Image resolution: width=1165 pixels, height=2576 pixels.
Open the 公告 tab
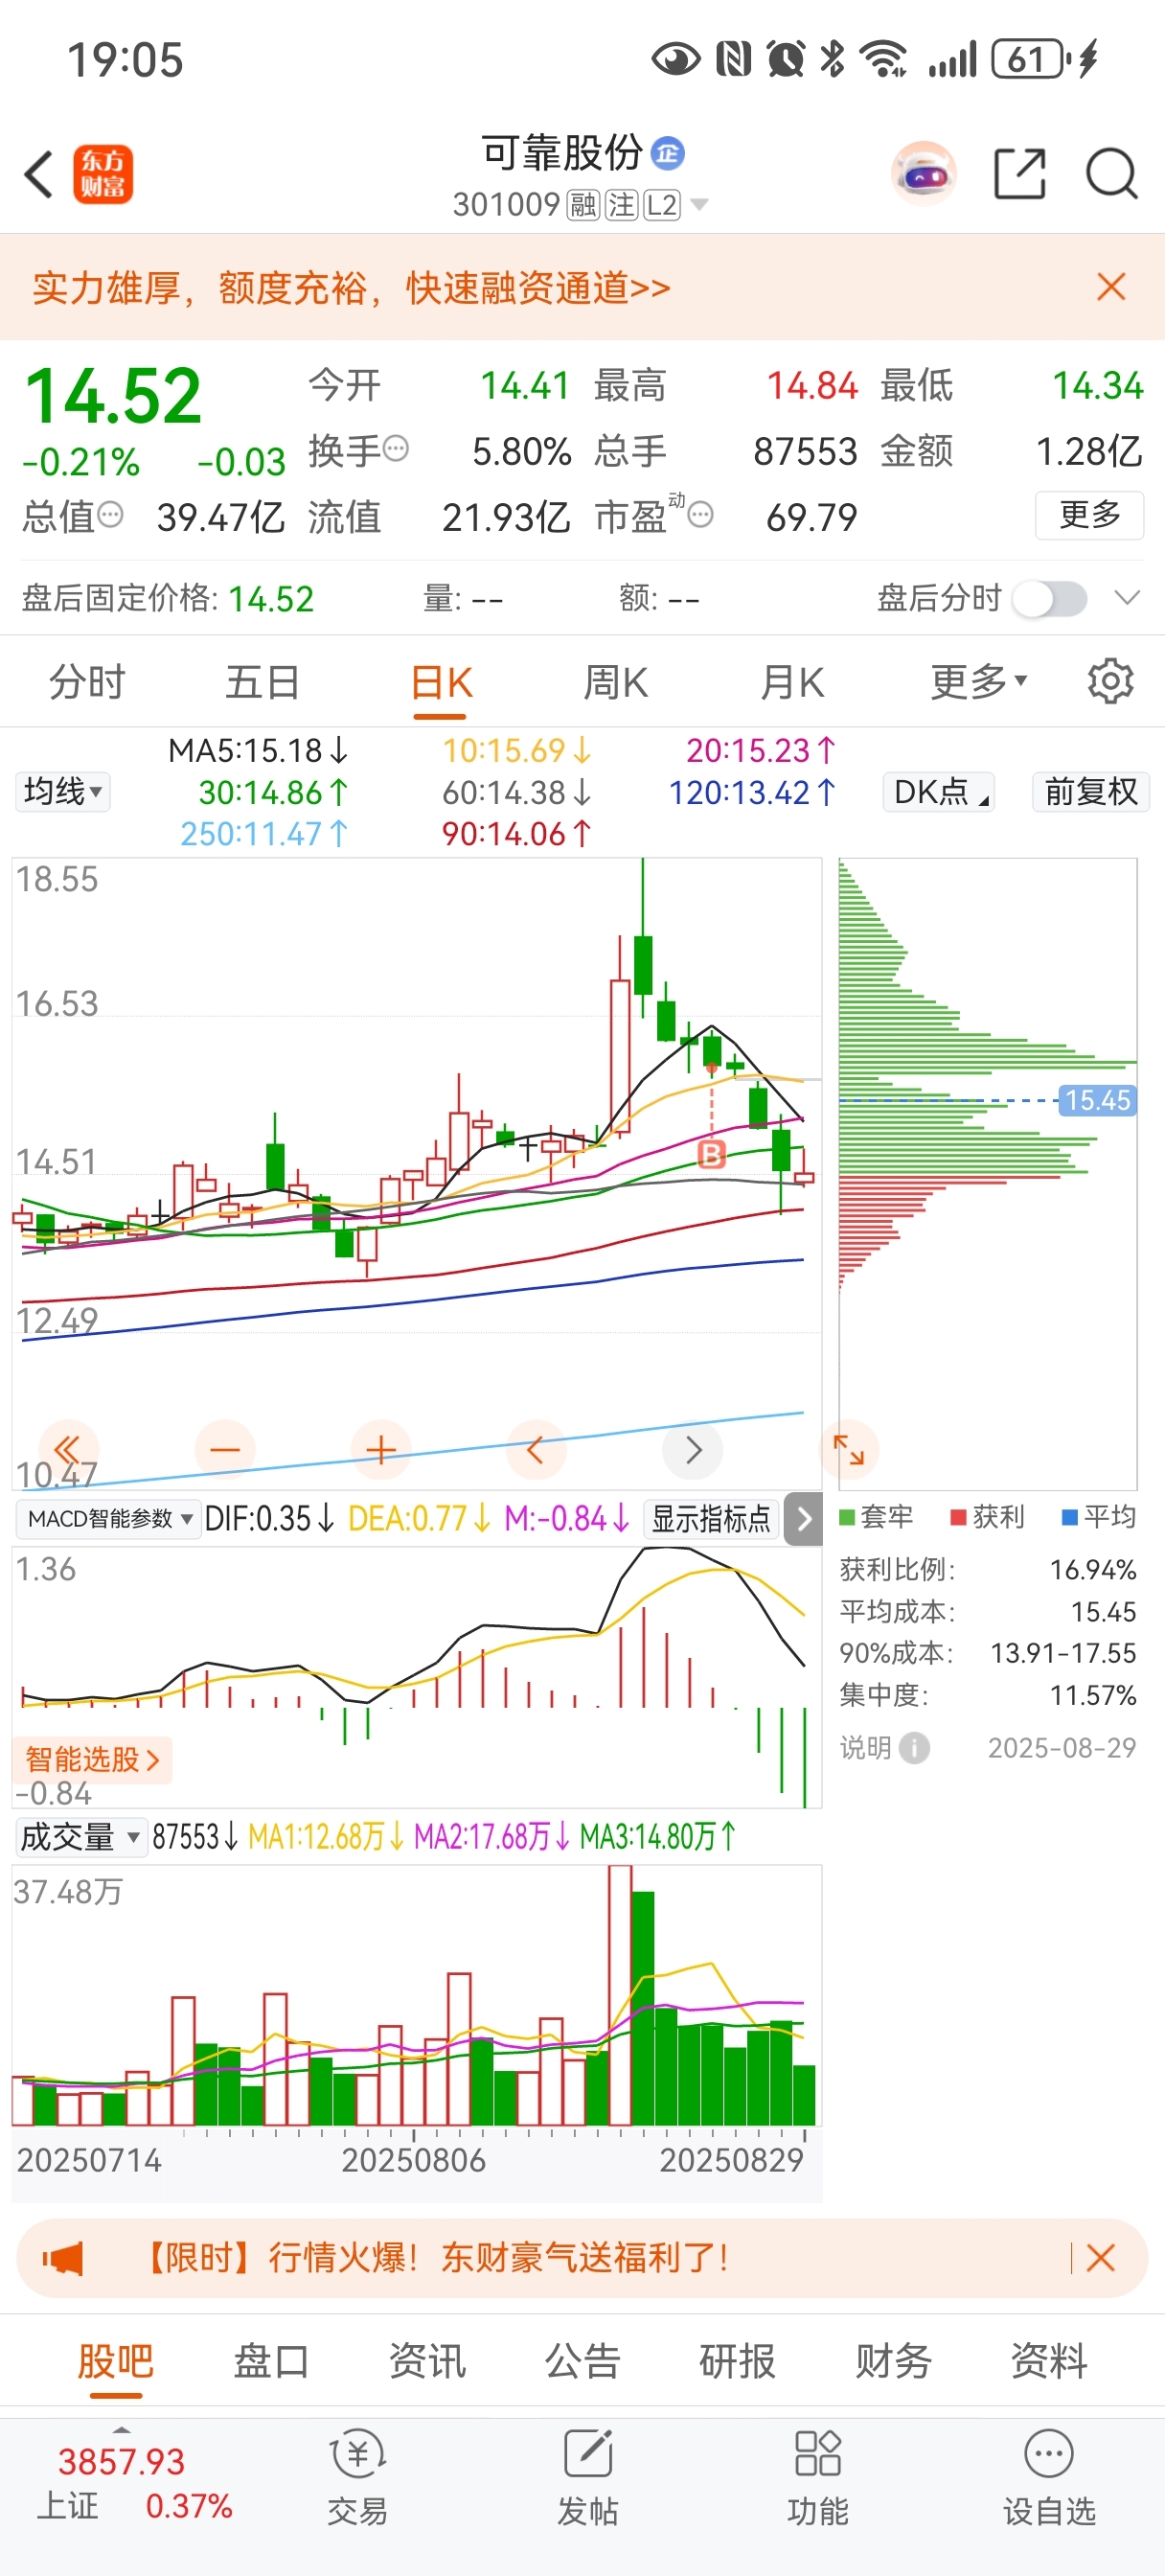582,2361
